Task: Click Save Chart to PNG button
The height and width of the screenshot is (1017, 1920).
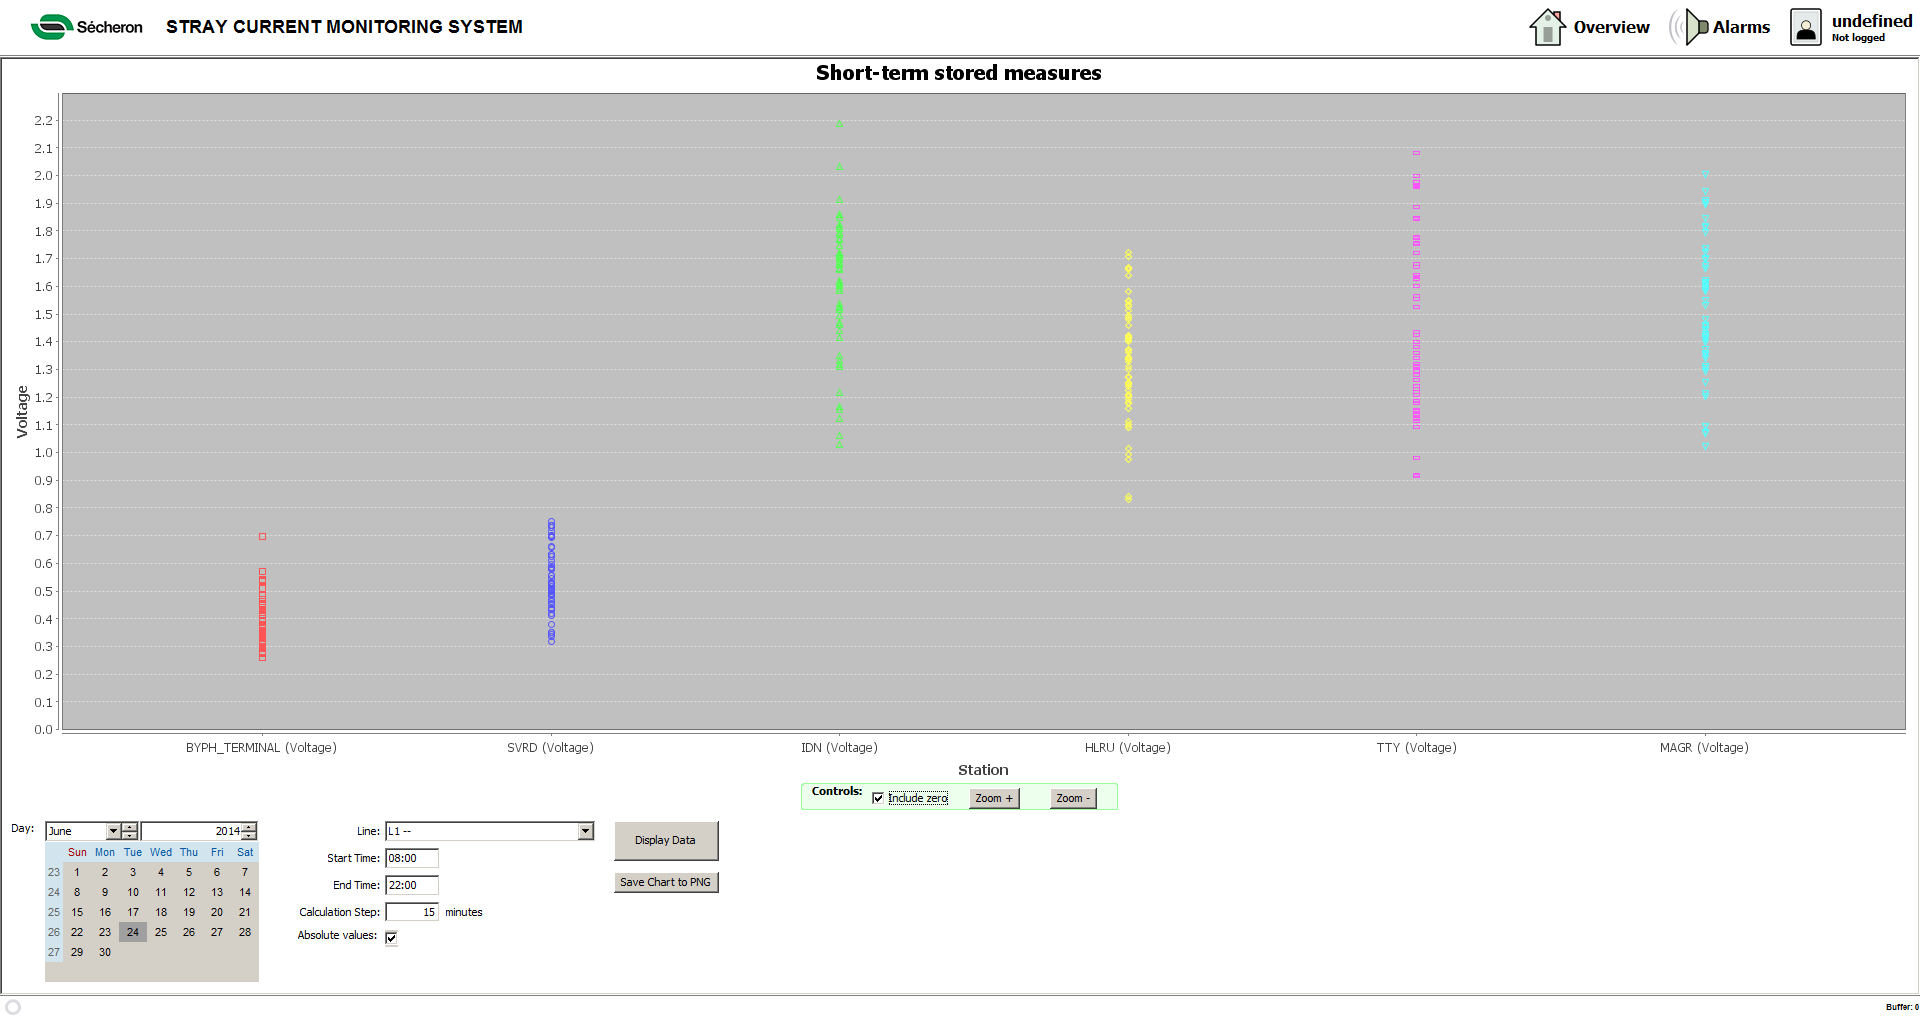Action: point(665,882)
